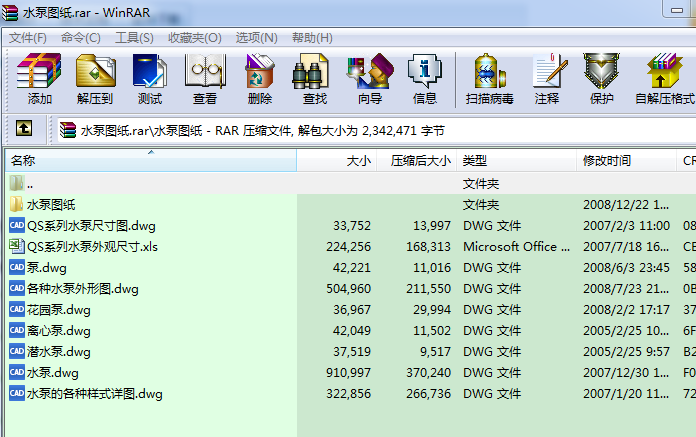Sort by 大小 column header
The height and width of the screenshot is (437, 696).
[336, 161]
